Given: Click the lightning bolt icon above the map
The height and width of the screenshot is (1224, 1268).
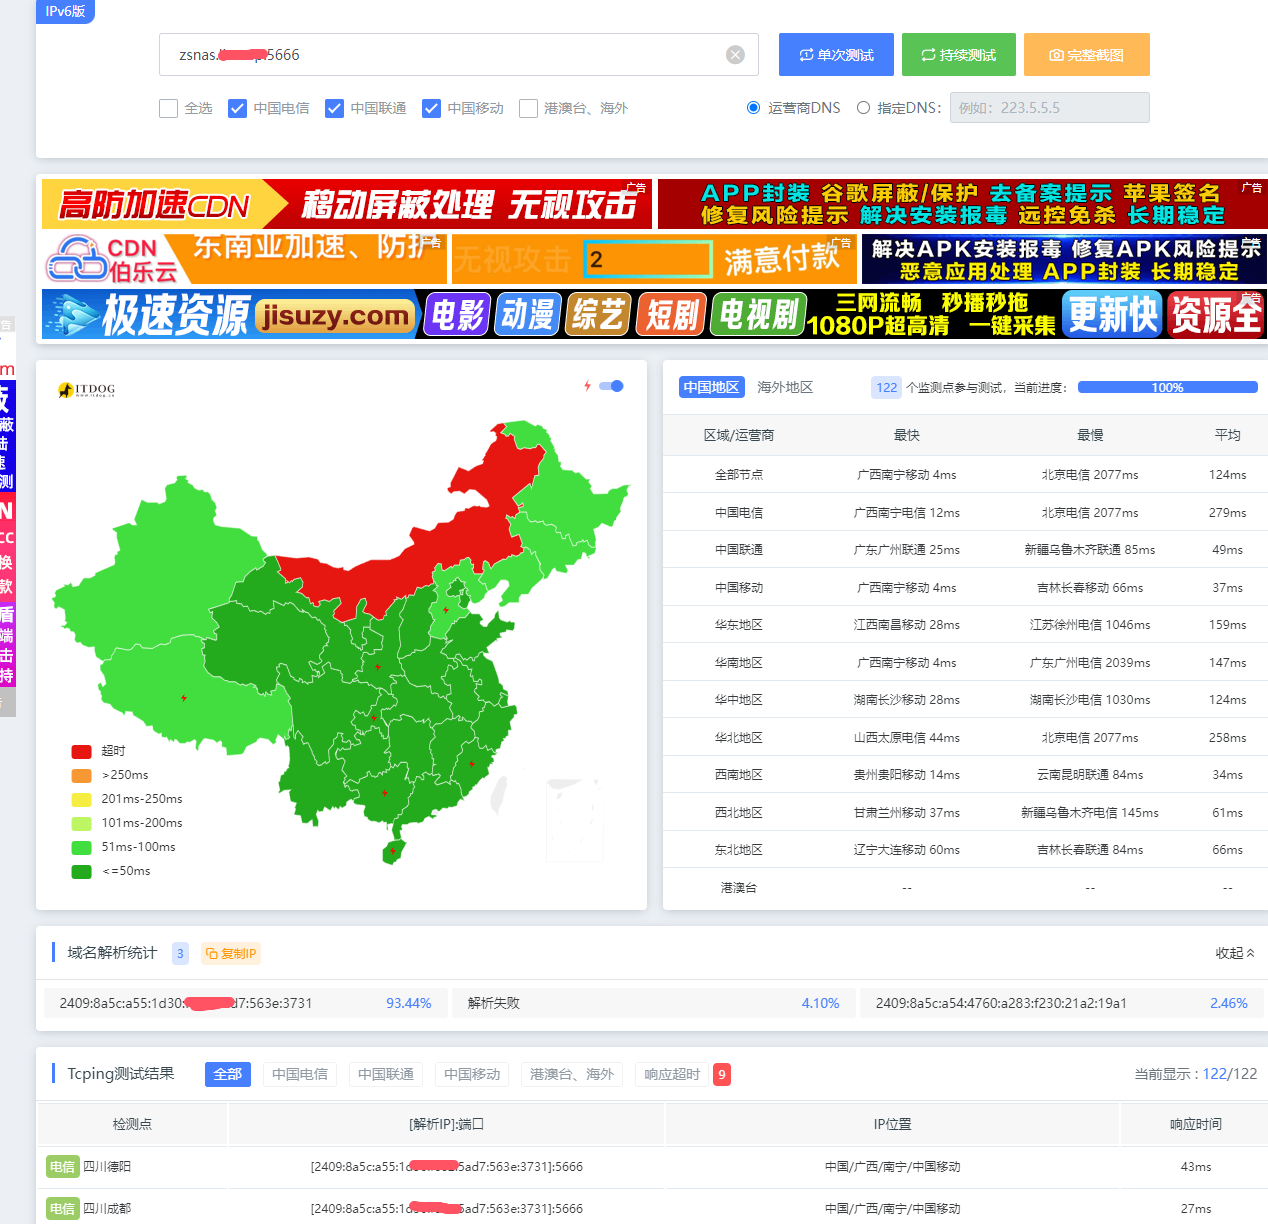Looking at the screenshot, I should [588, 386].
